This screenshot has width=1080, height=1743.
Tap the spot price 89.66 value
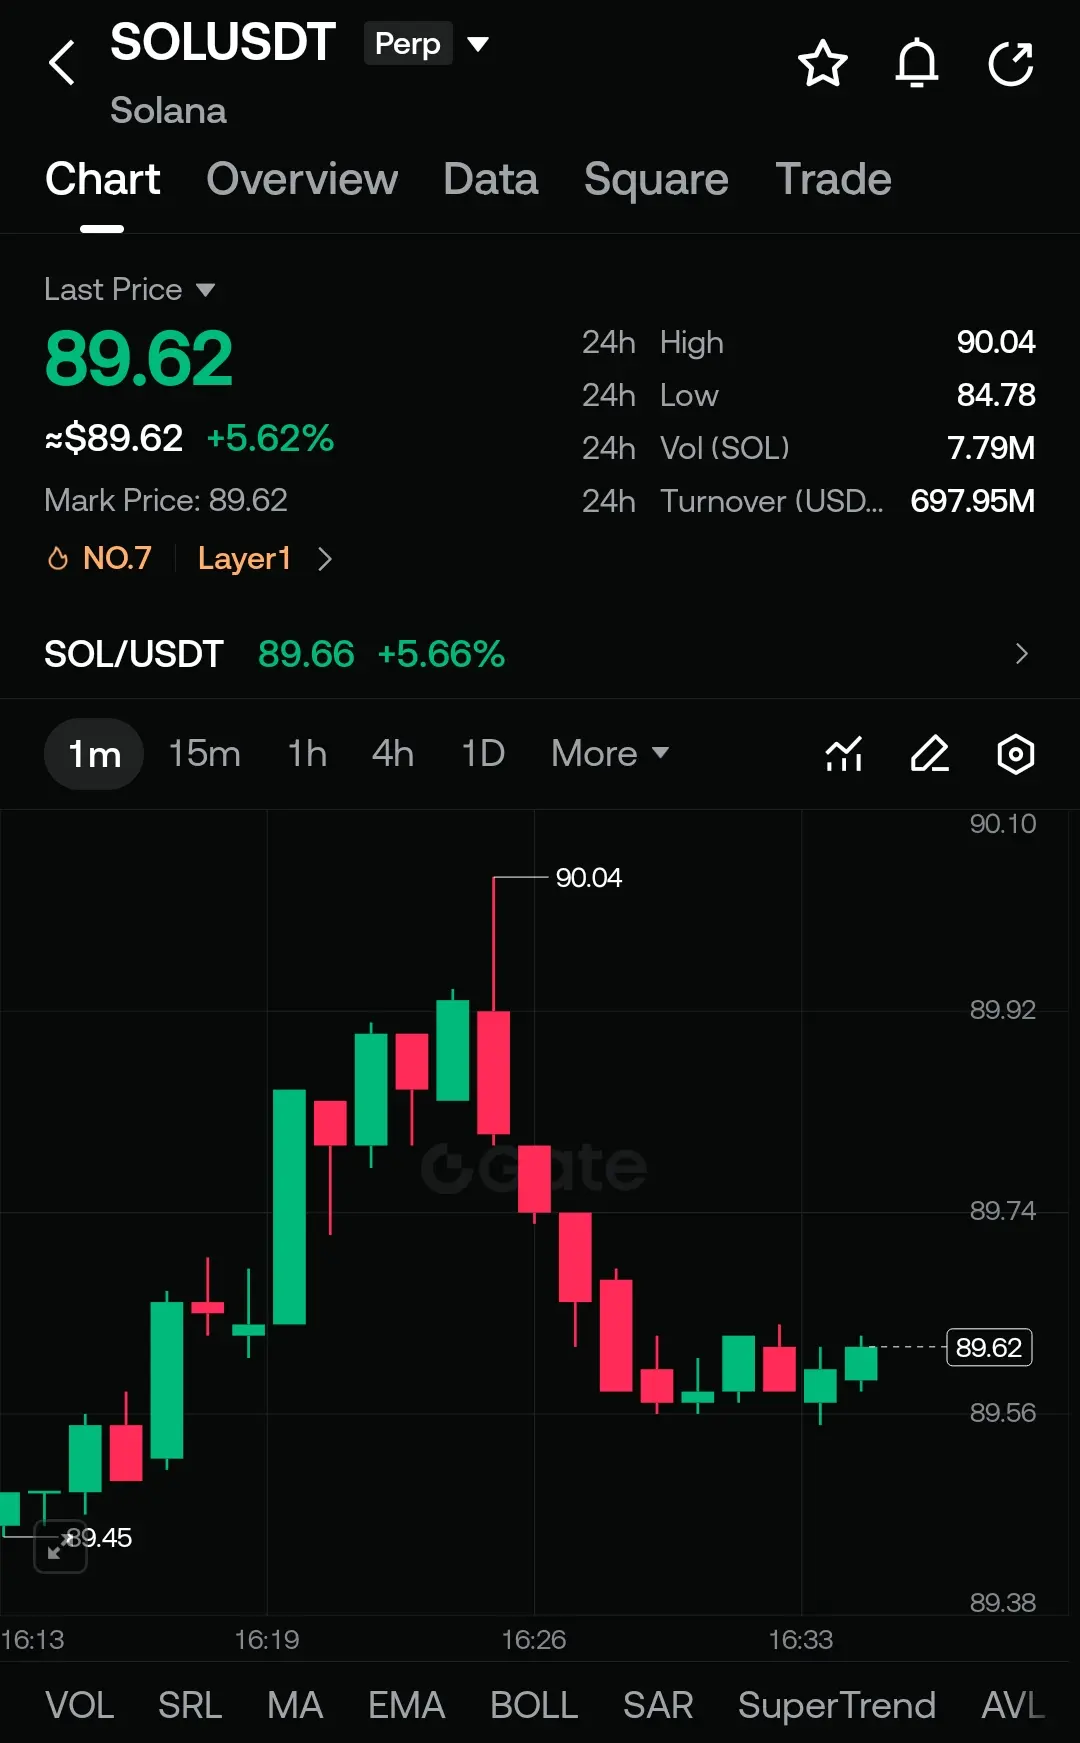coord(306,654)
